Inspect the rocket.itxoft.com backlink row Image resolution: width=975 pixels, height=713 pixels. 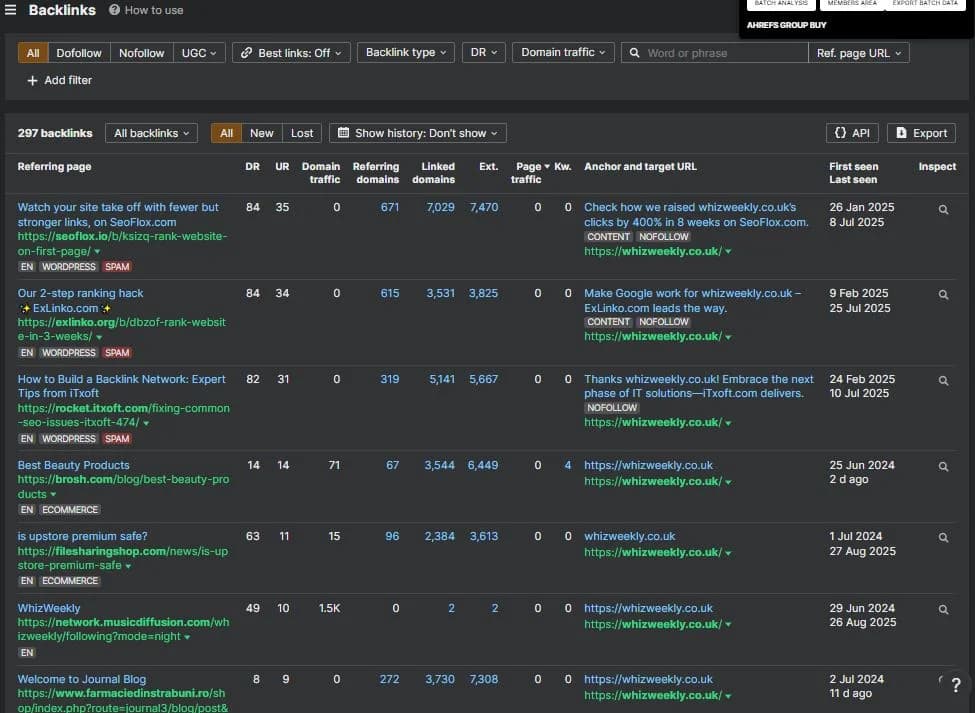[943, 380]
